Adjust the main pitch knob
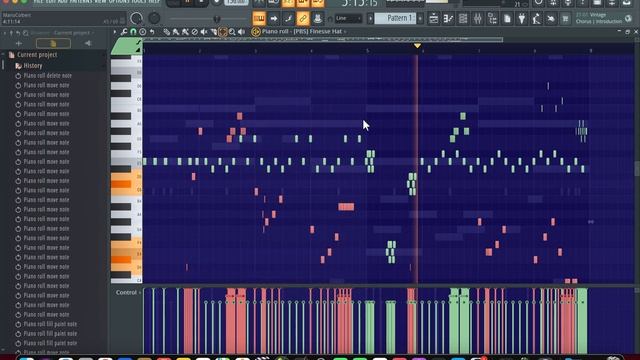 154,18
